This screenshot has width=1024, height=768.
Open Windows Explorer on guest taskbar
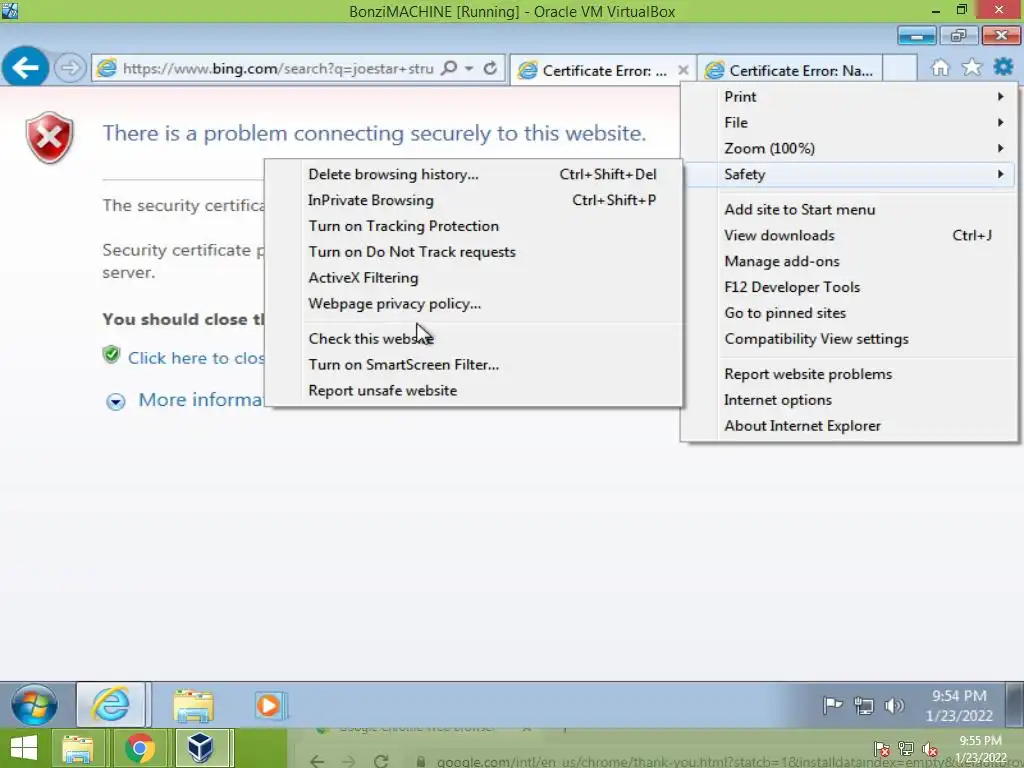tap(193, 706)
